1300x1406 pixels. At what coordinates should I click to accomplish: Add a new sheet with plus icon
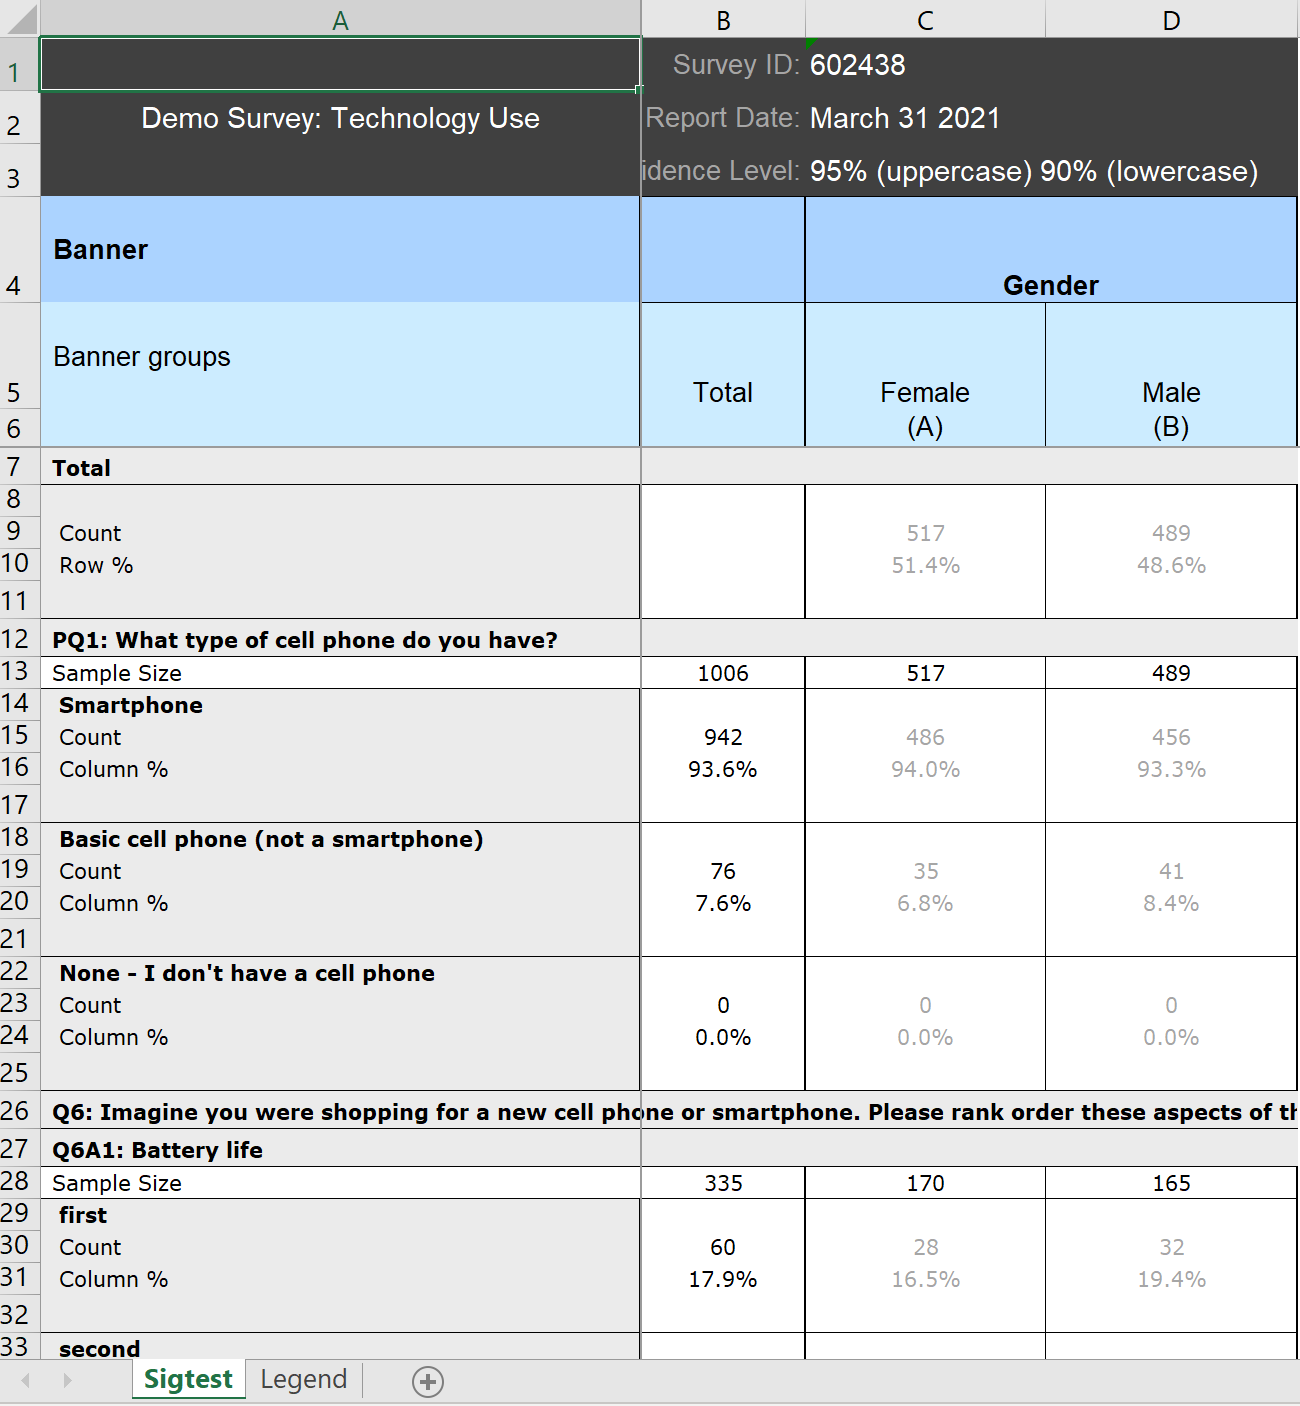point(428,1382)
